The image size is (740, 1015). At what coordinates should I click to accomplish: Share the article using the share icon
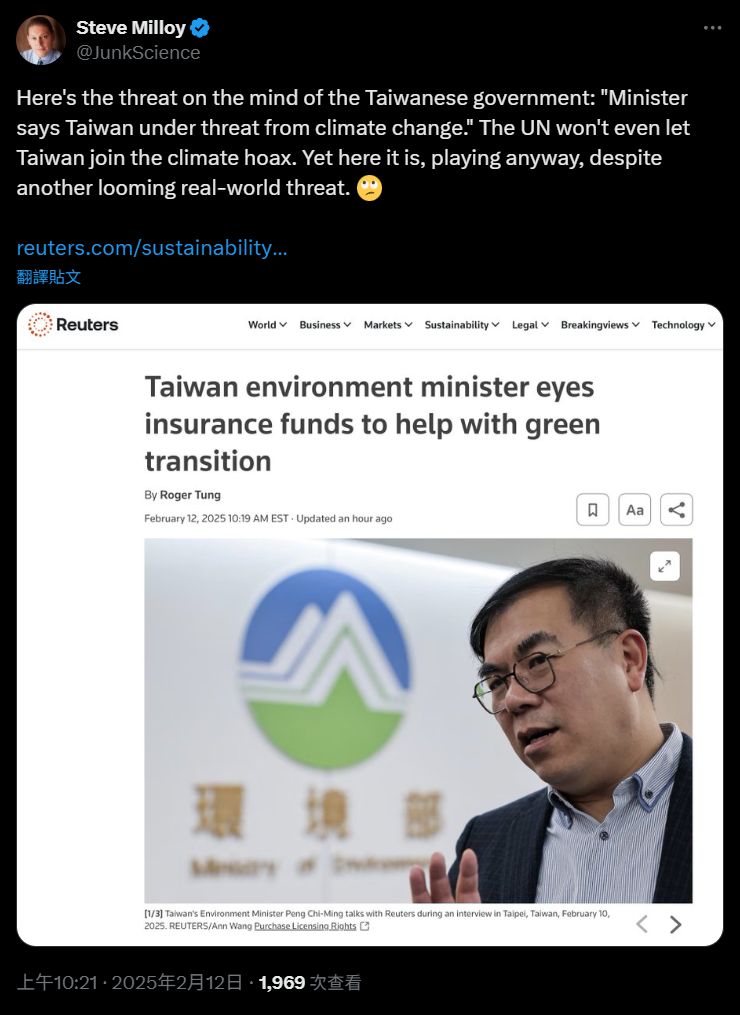click(x=677, y=510)
